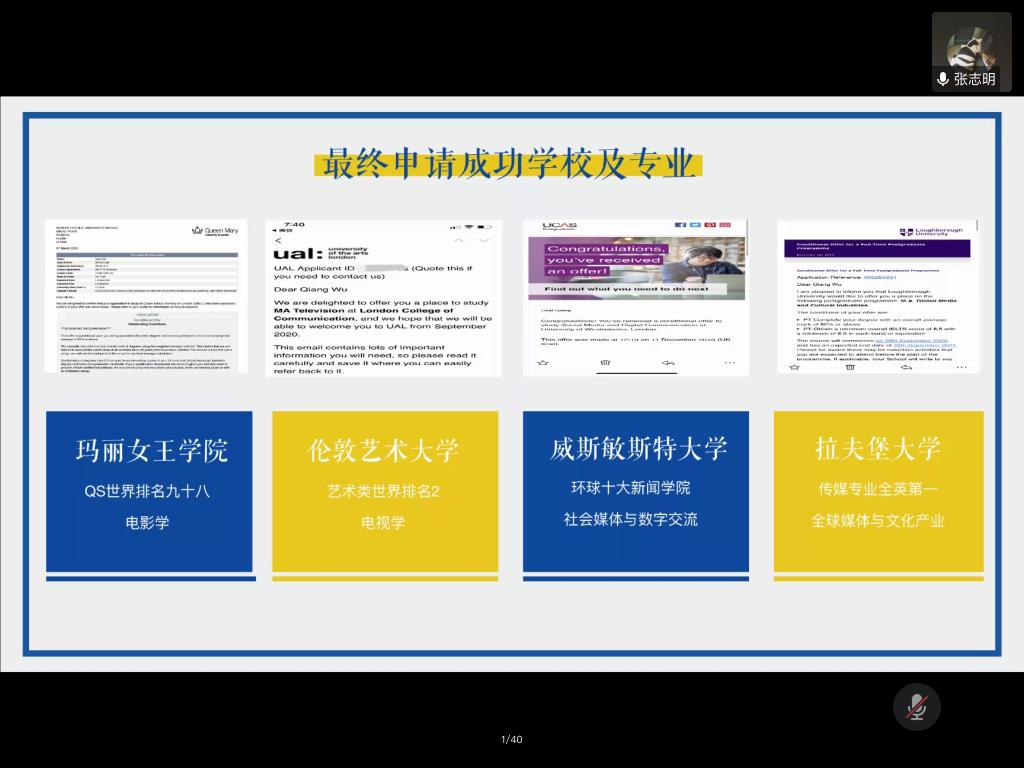Click the reply arrow in Loughborough email

(906, 367)
